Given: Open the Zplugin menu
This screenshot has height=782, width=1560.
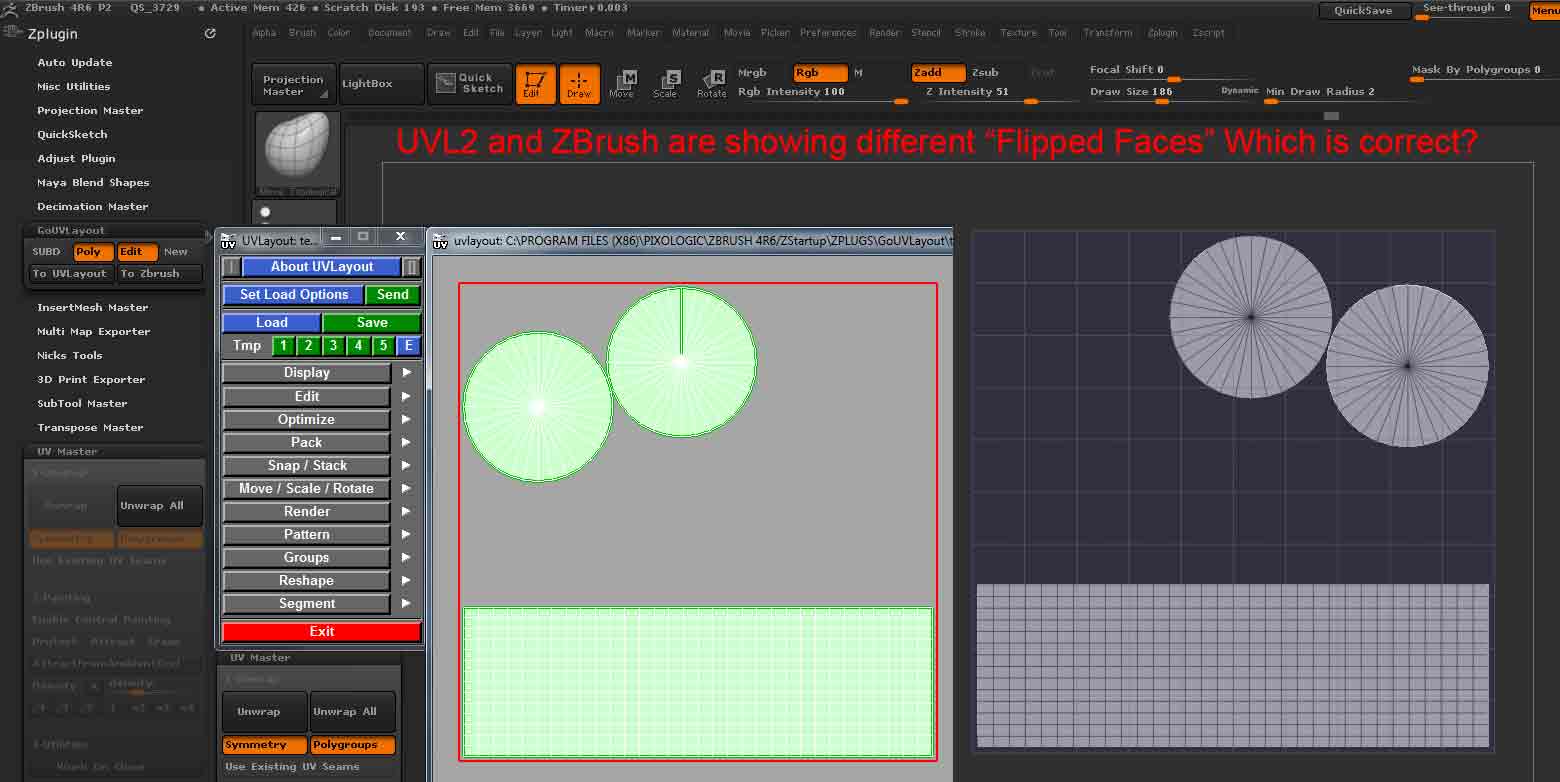Looking at the screenshot, I should 1161,32.
